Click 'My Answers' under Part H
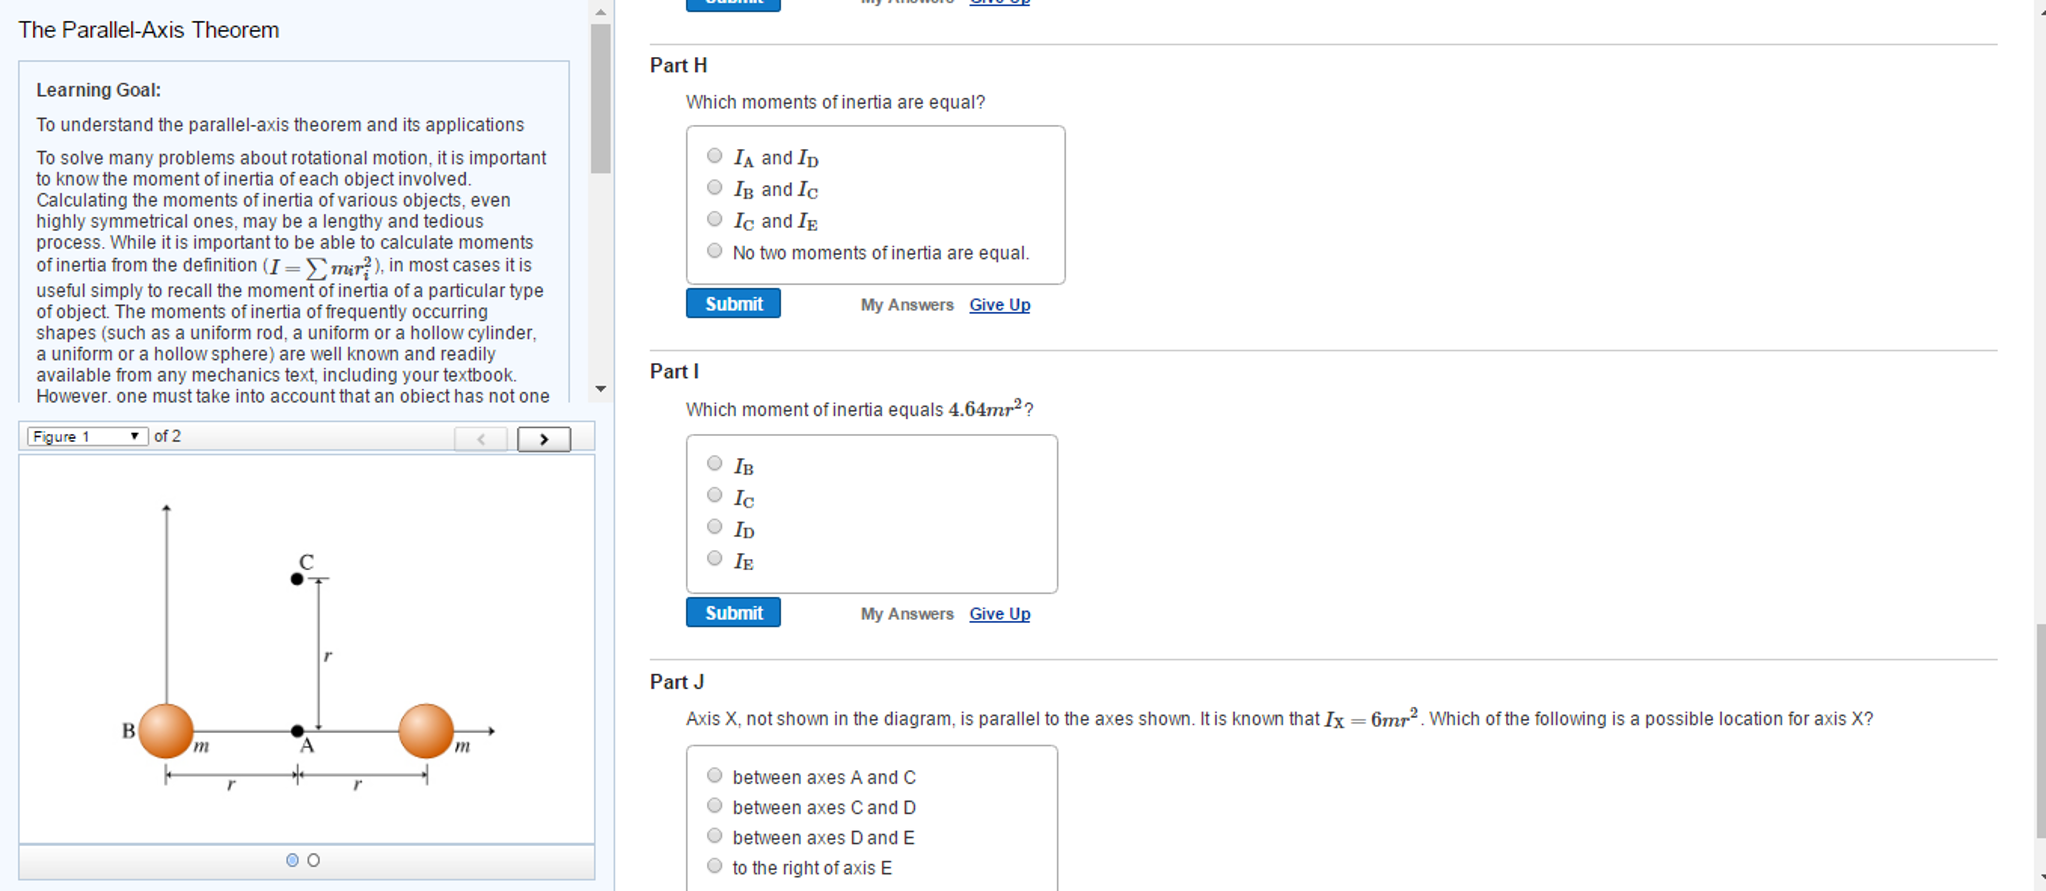The height and width of the screenshot is (891, 2046). (906, 304)
